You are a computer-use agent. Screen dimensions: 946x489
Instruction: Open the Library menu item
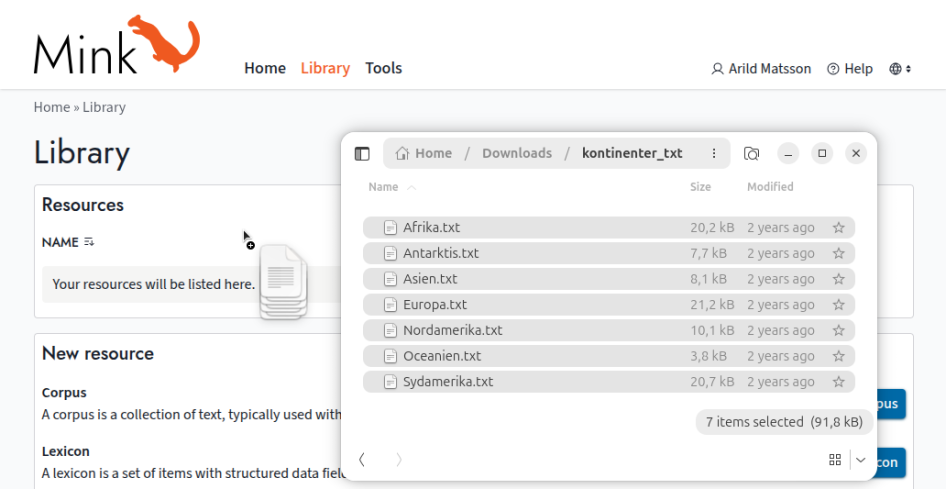coord(325,68)
